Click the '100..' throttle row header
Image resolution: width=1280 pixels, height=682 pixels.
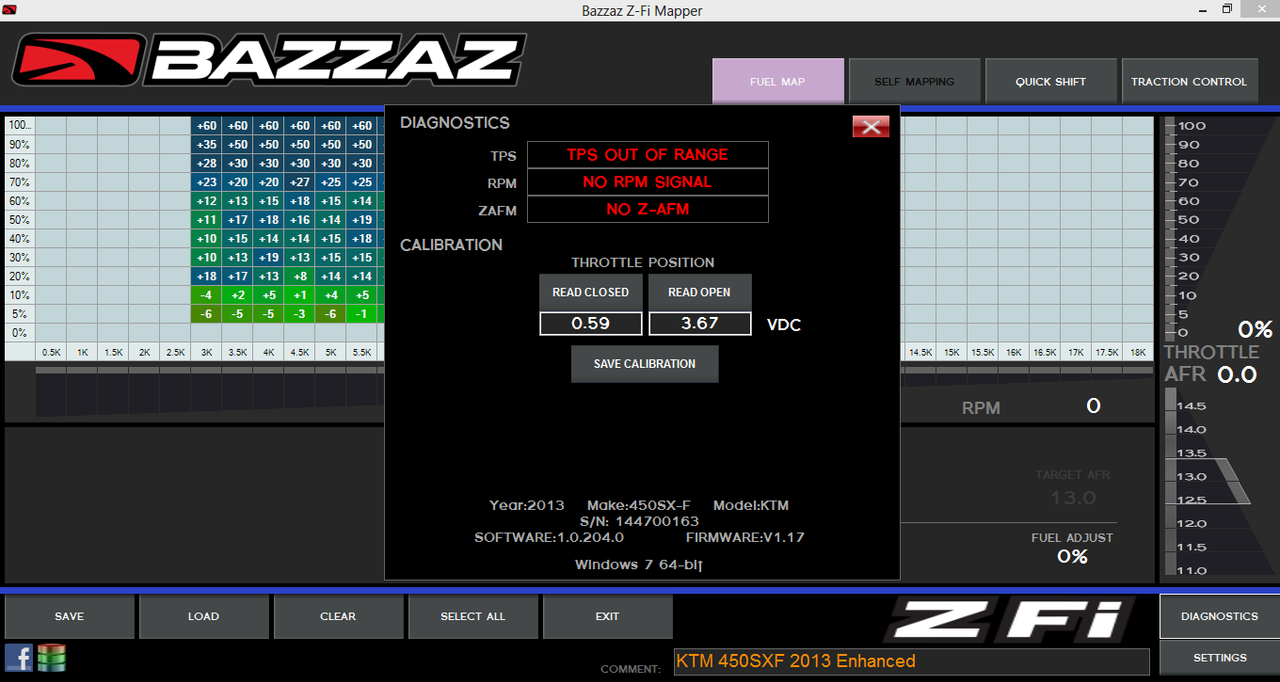(19, 126)
